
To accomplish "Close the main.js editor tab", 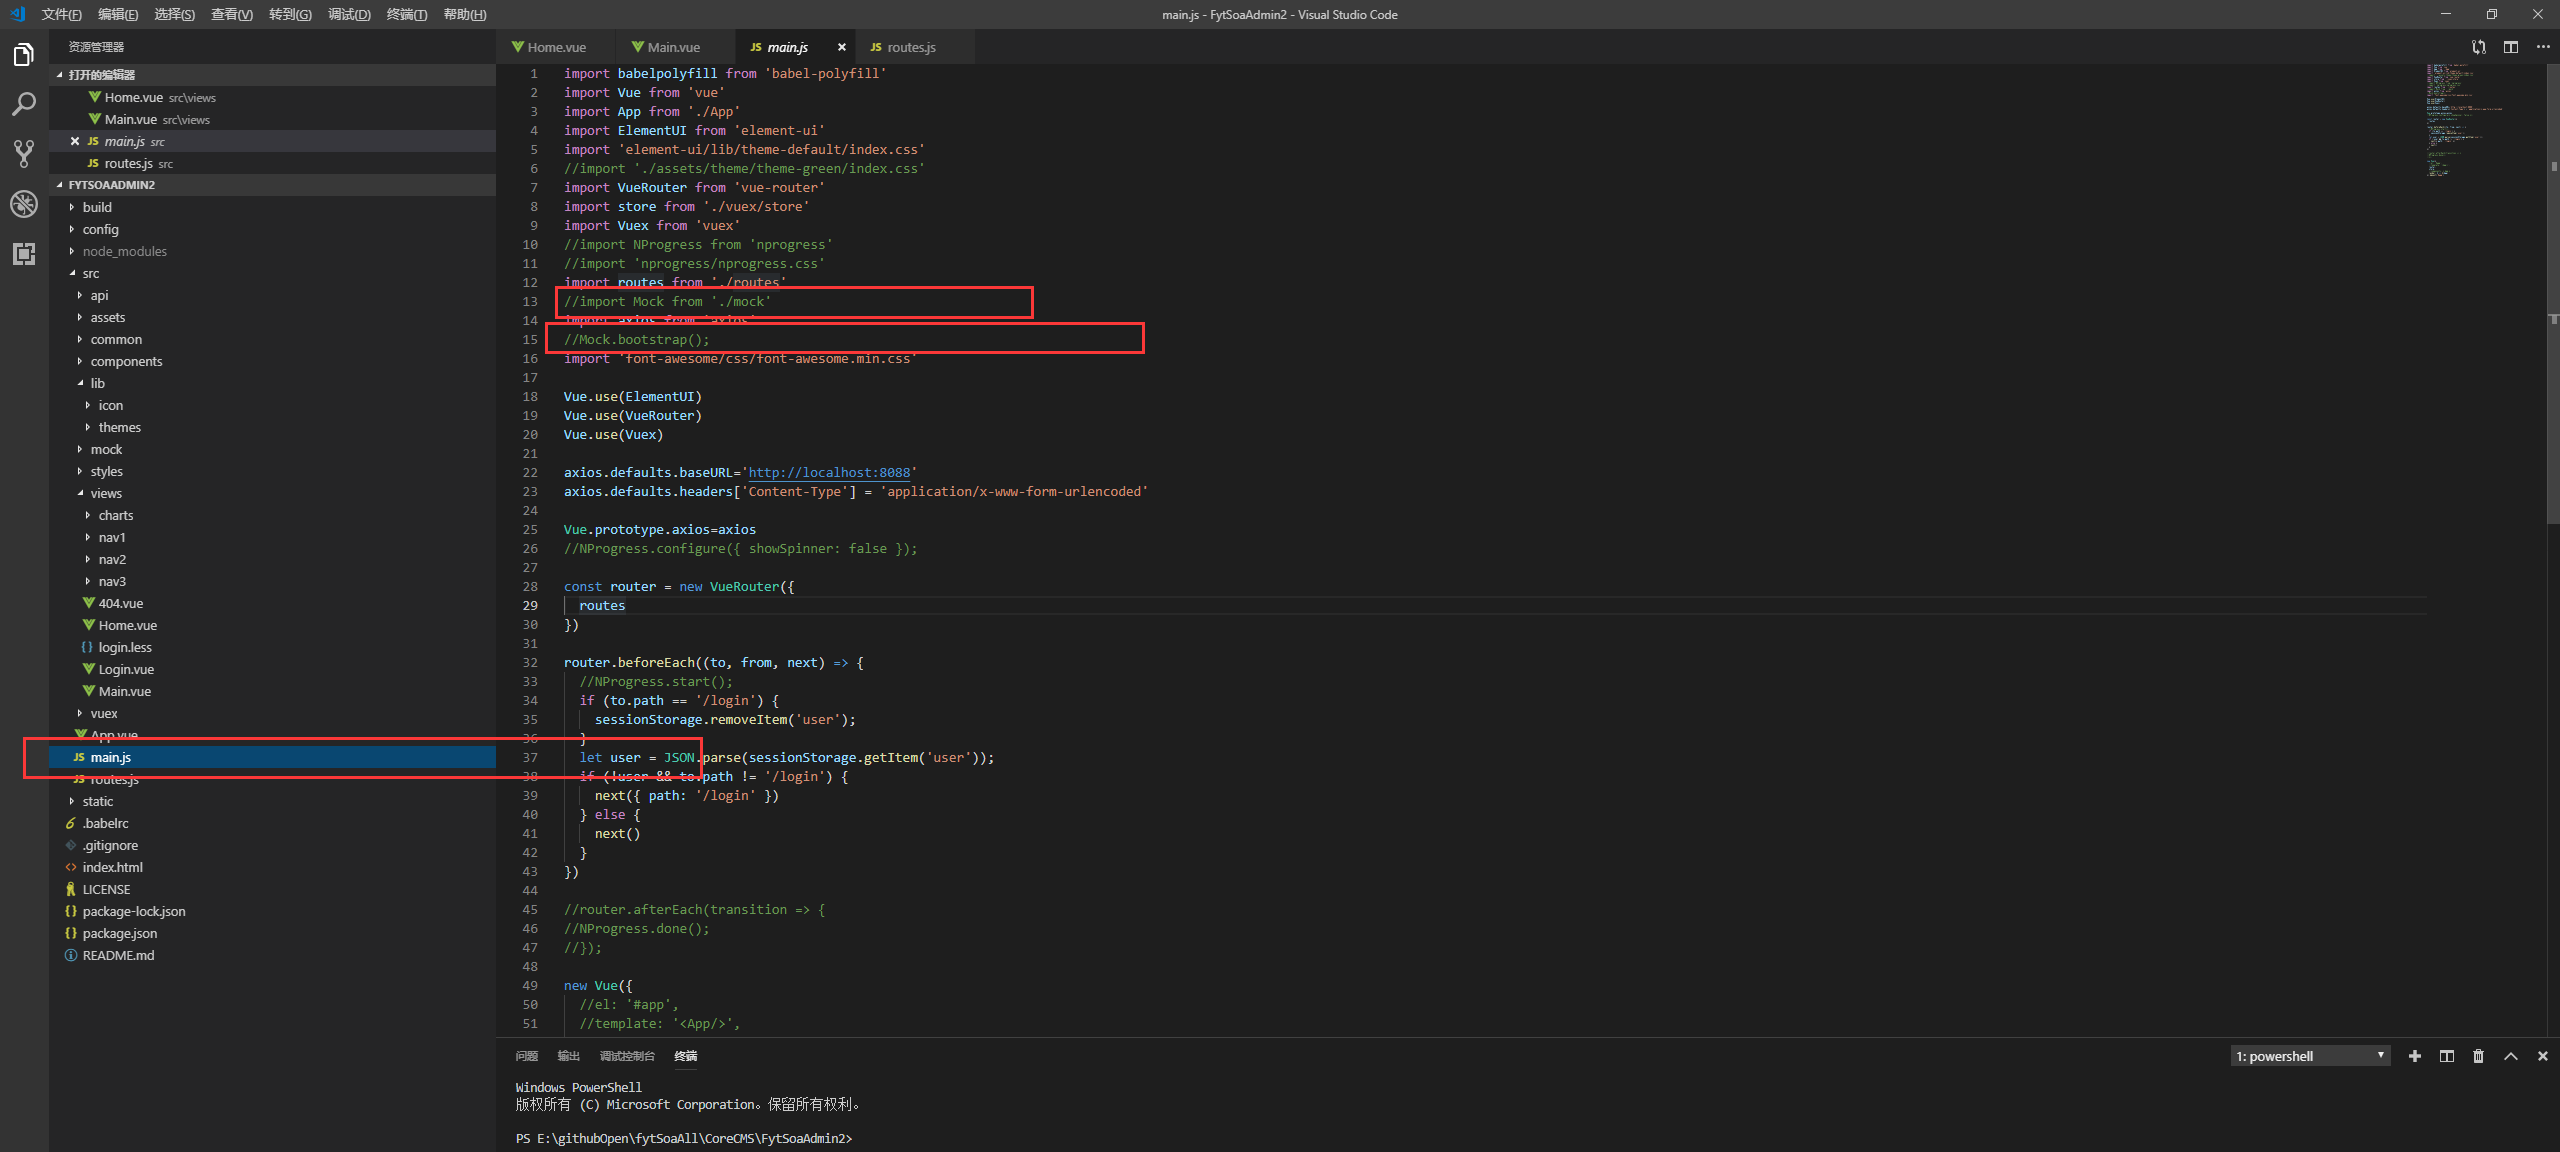I will pyautogui.click(x=841, y=47).
